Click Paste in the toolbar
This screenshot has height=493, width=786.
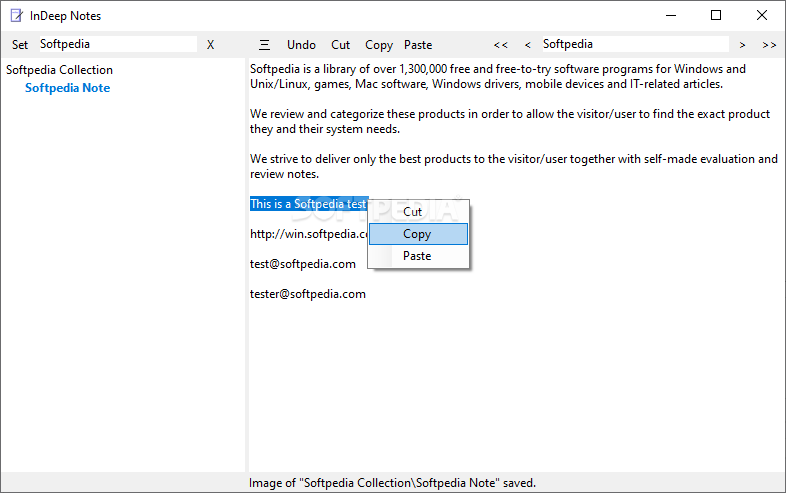point(418,45)
